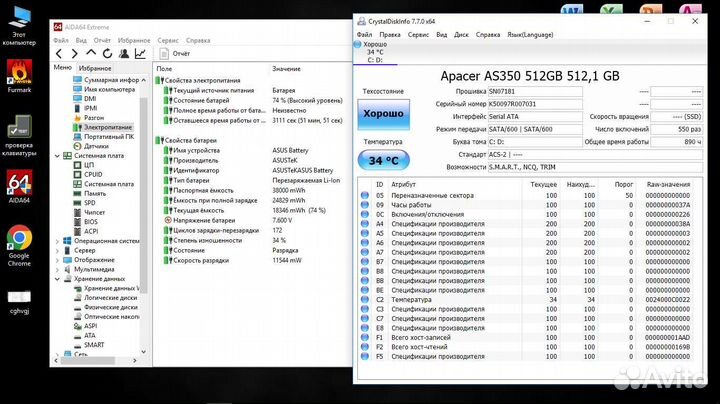Image resolution: width=720 pixels, height=404 pixels.
Task: Launch AIDA64 desktop shortcut
Action: coord(19,186)
